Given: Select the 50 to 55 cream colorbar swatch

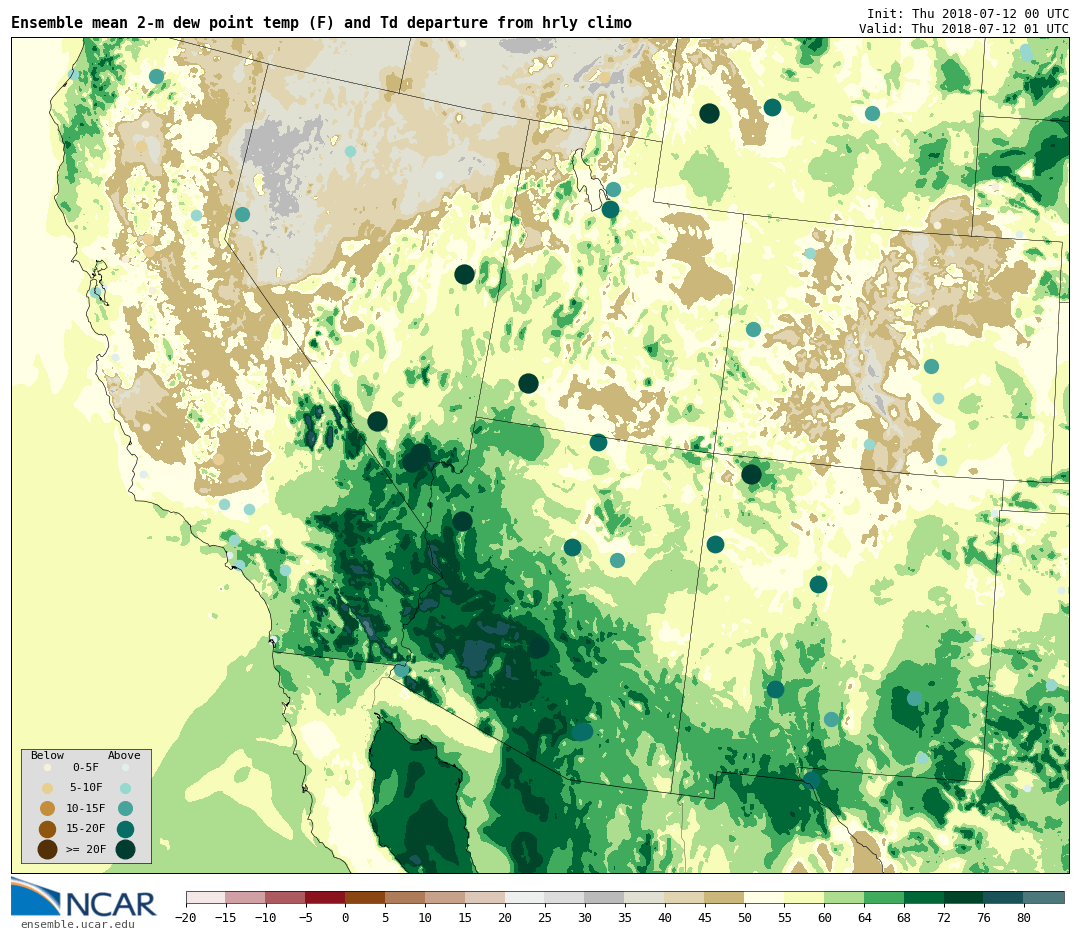Looking at the screenshot, I should 765,897.
